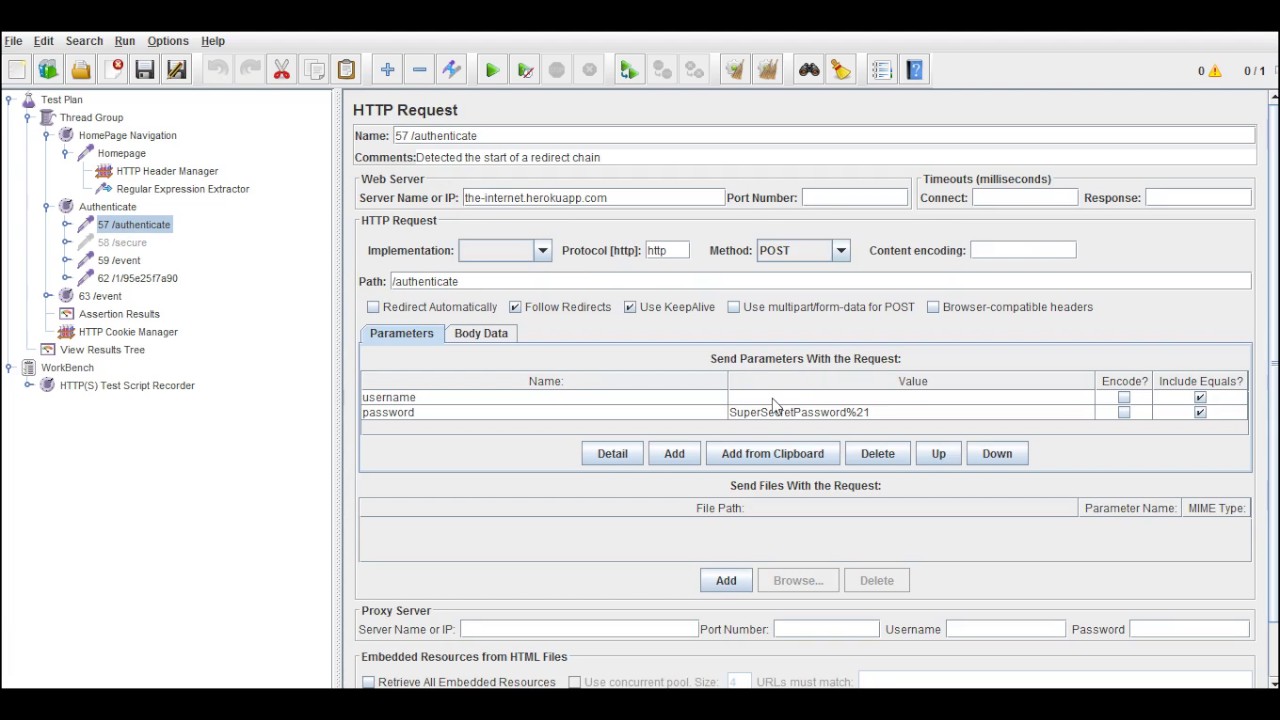
Task: Expand the 63 /event tree node
Action: pos(47,296)
